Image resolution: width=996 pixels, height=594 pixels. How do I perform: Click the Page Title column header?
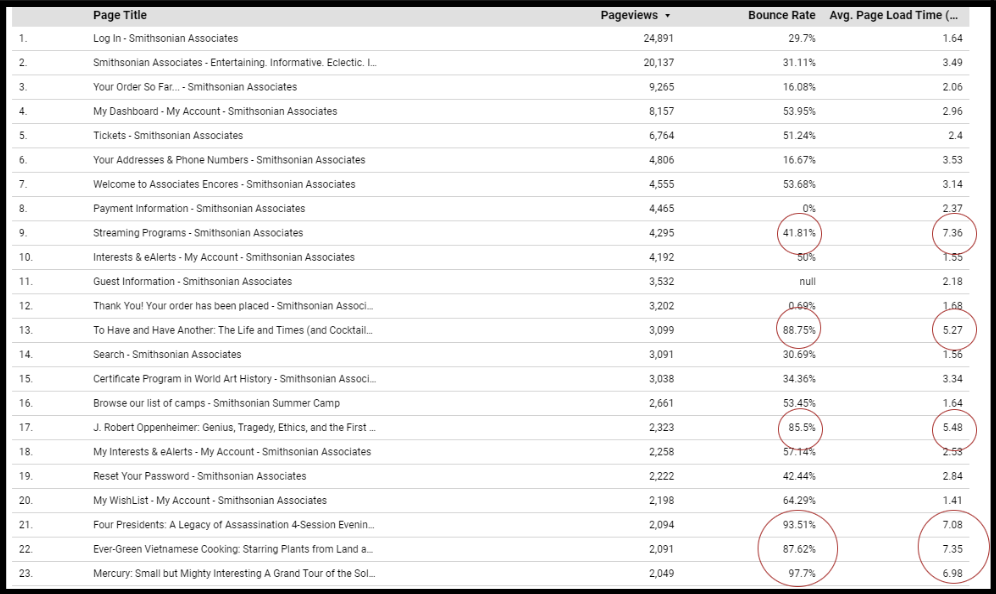(x=119, y=15)
